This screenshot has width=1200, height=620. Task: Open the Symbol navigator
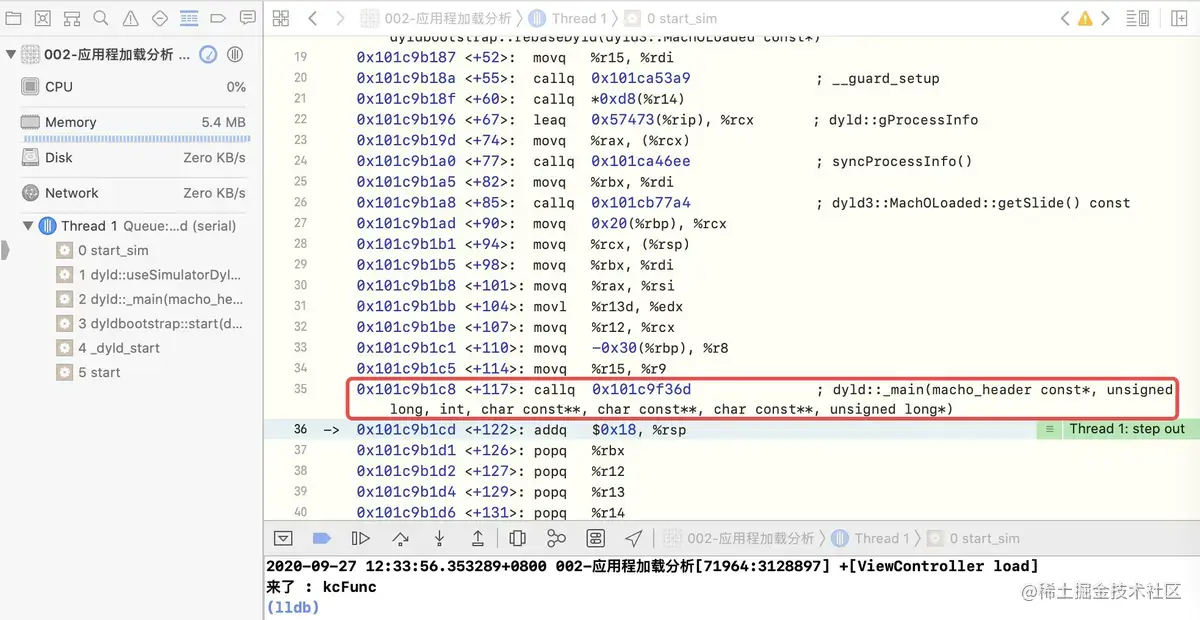(x=72, y=18)
